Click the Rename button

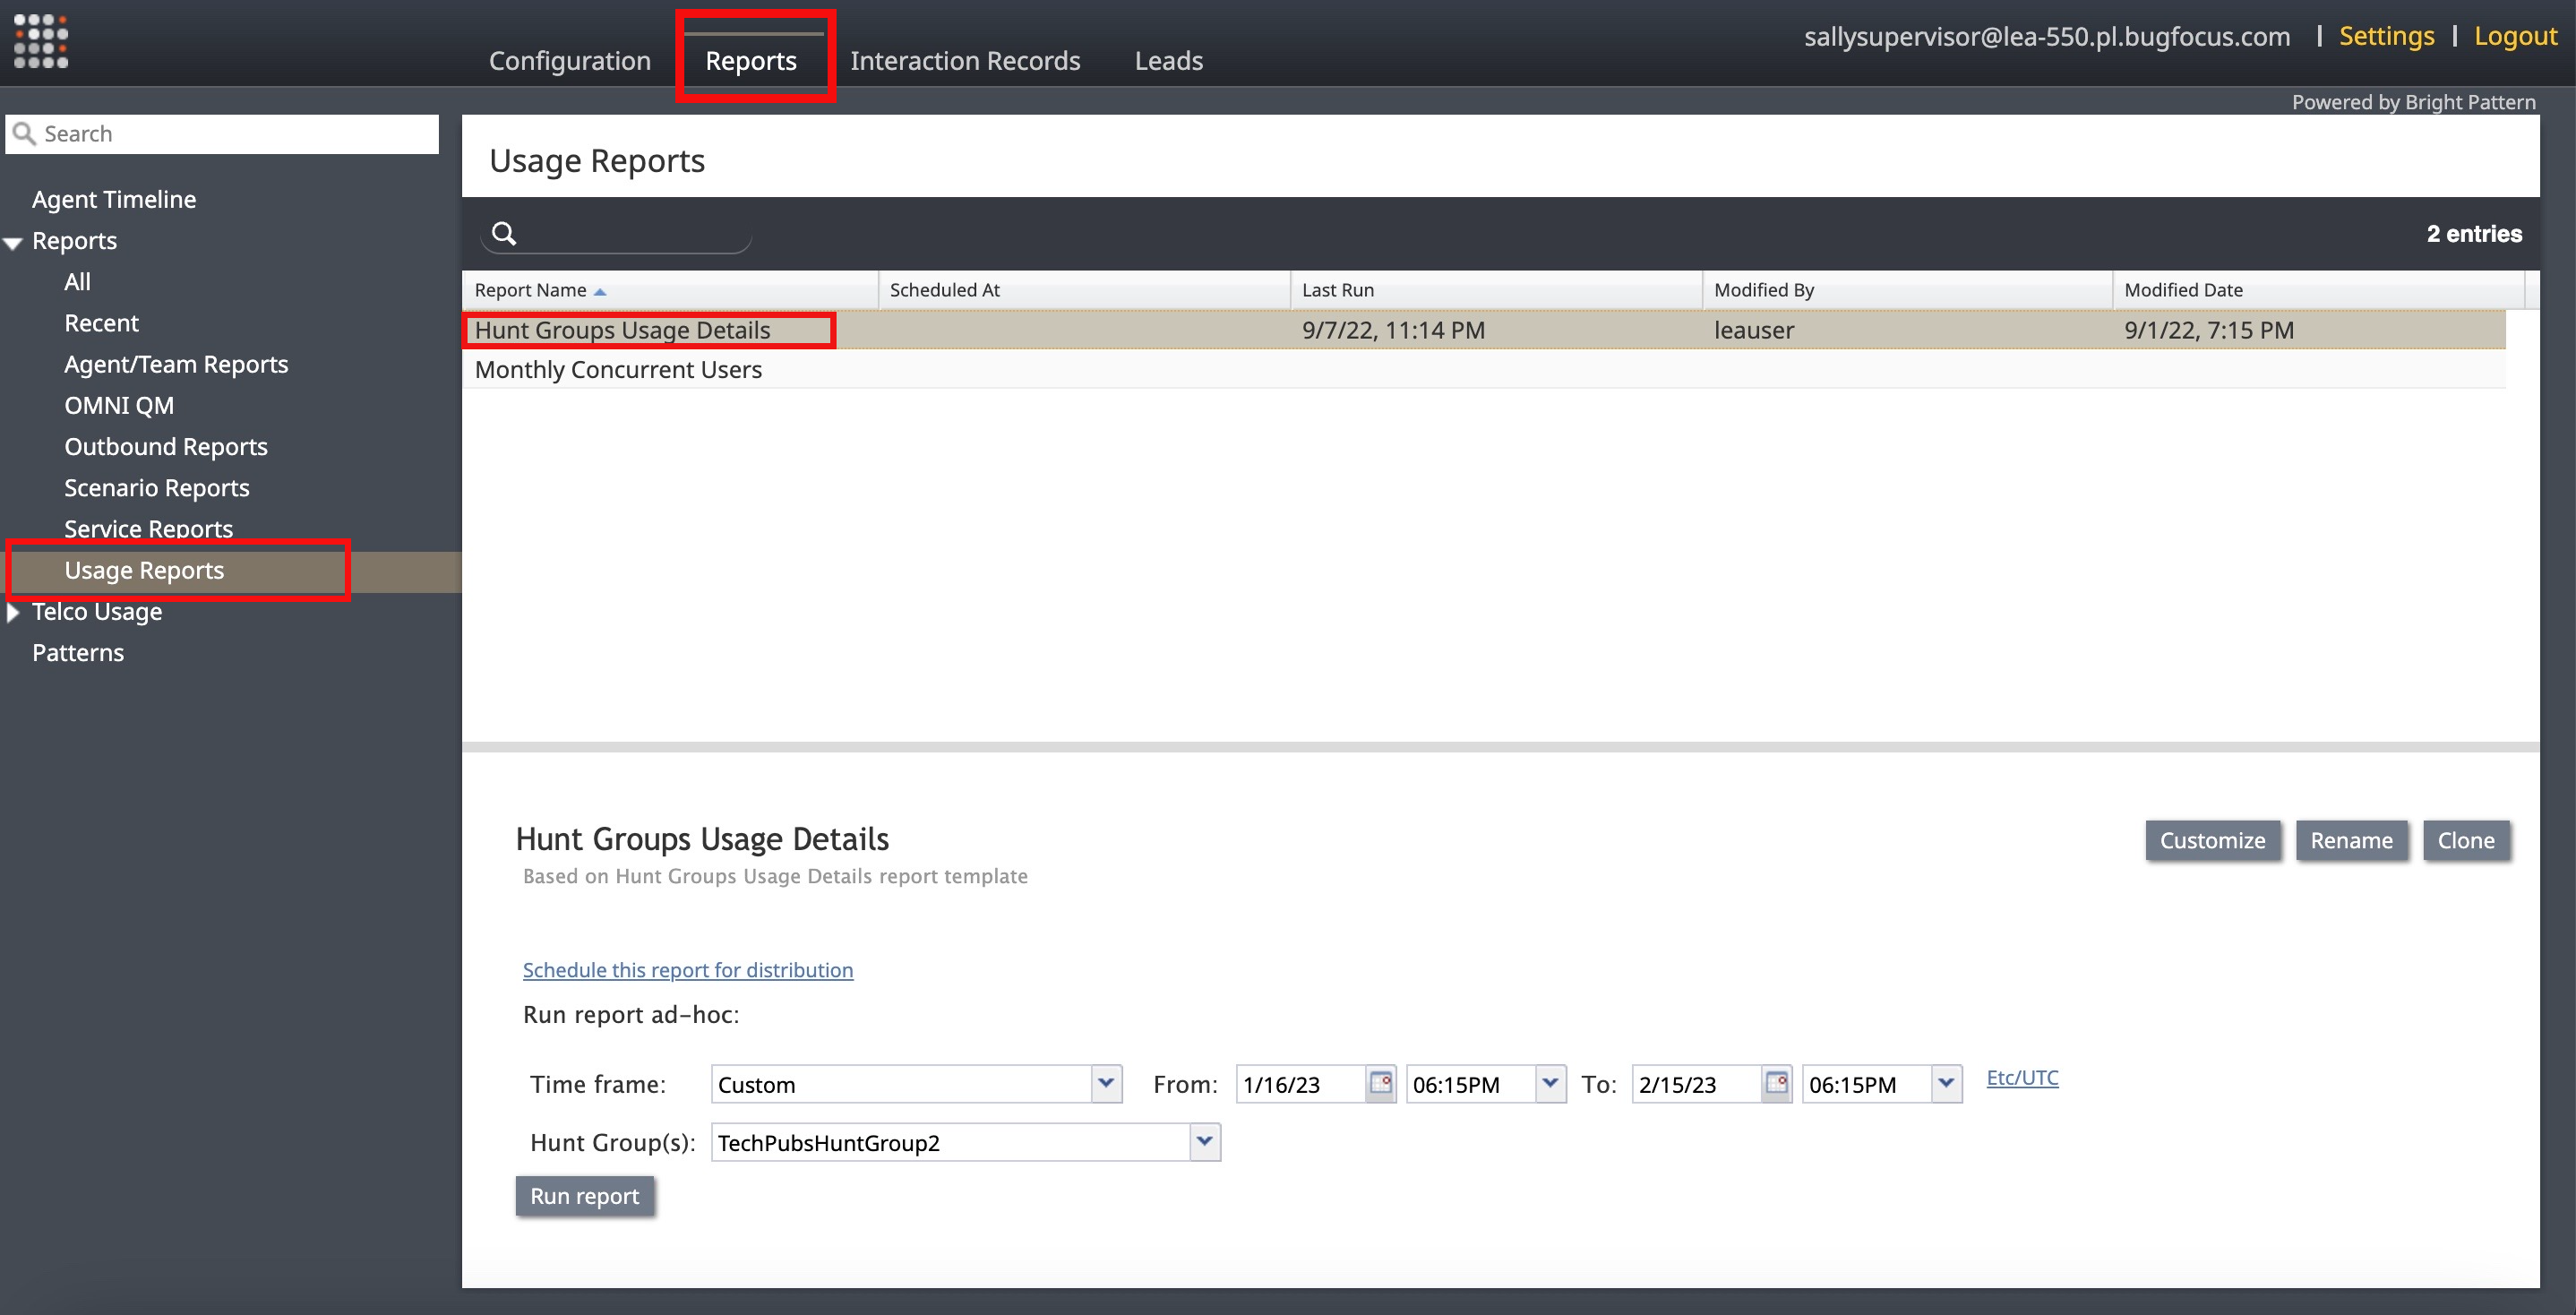2351,840
